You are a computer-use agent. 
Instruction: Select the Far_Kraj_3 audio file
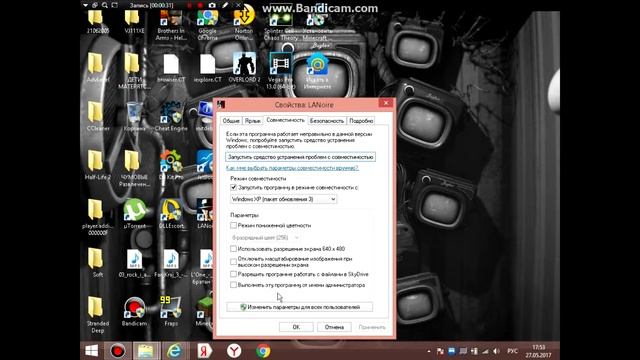coord(171,262)
